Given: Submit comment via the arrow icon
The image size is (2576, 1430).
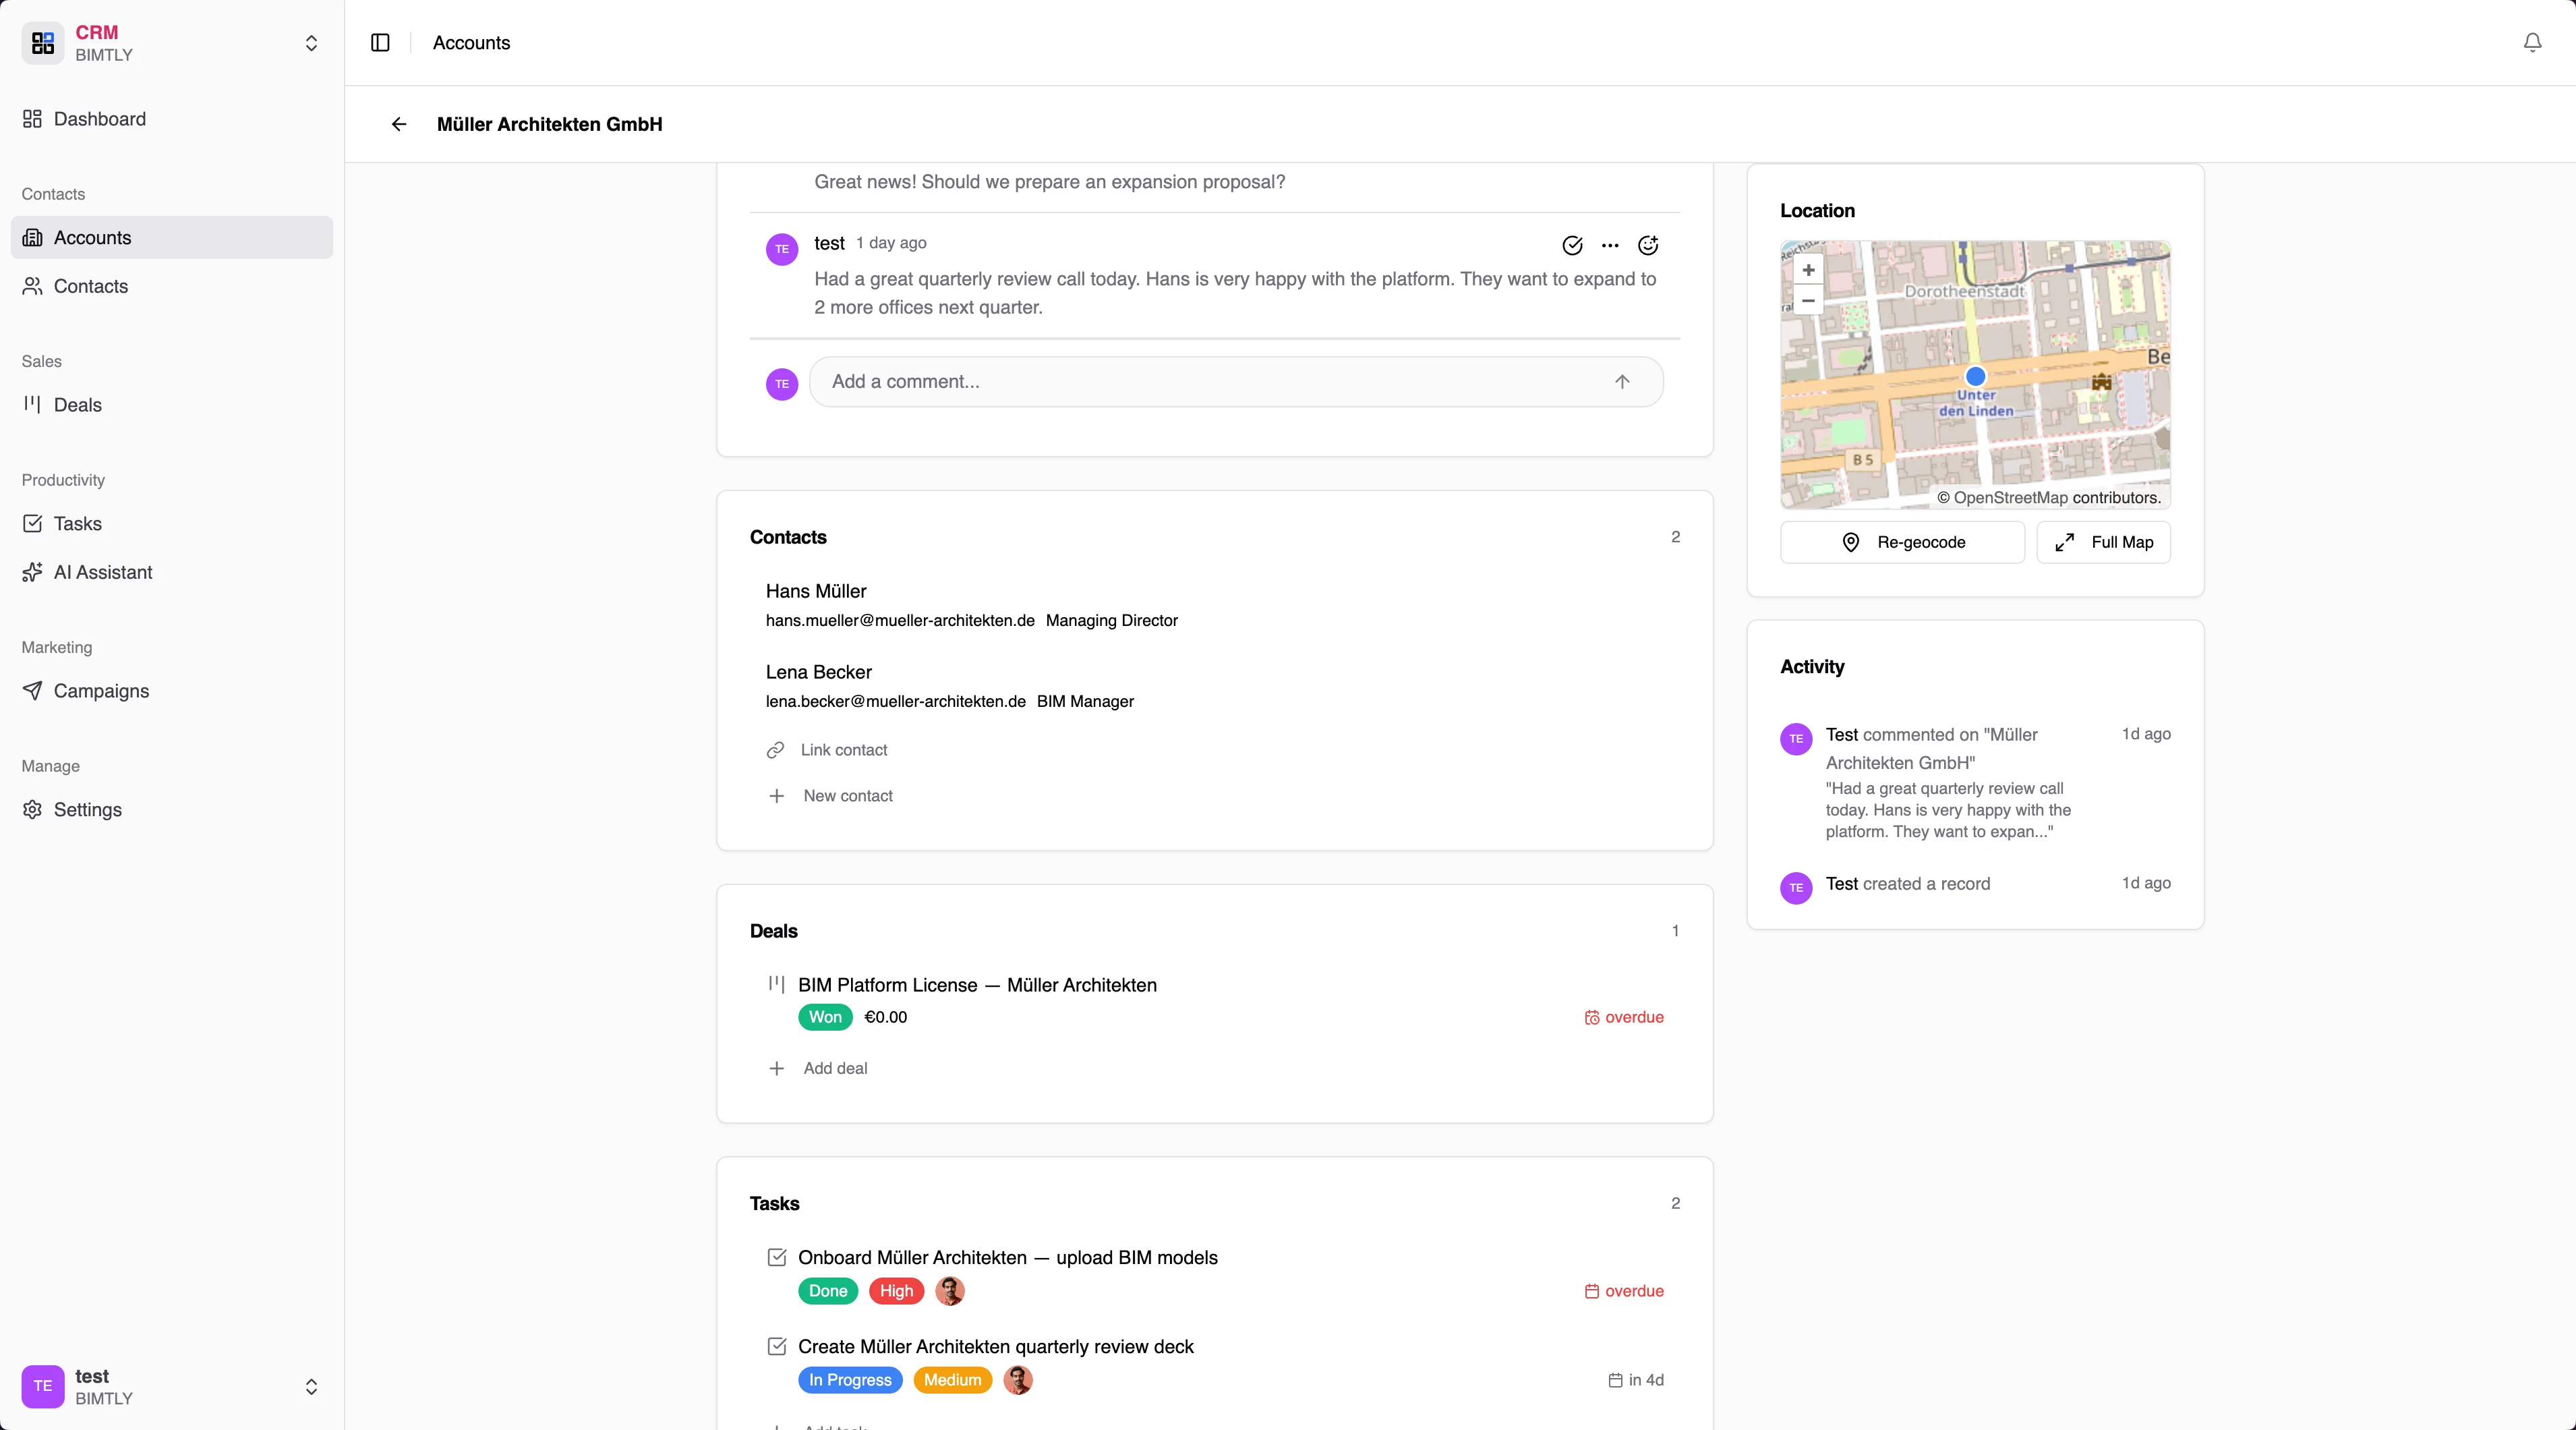Looking at the screenshot, I should pos(1622,381).
